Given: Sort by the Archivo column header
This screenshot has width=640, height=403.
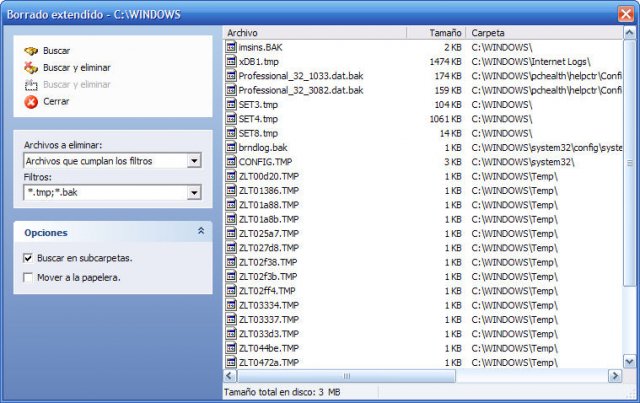Looking at the screenshot, I should [x=315, y=33].
